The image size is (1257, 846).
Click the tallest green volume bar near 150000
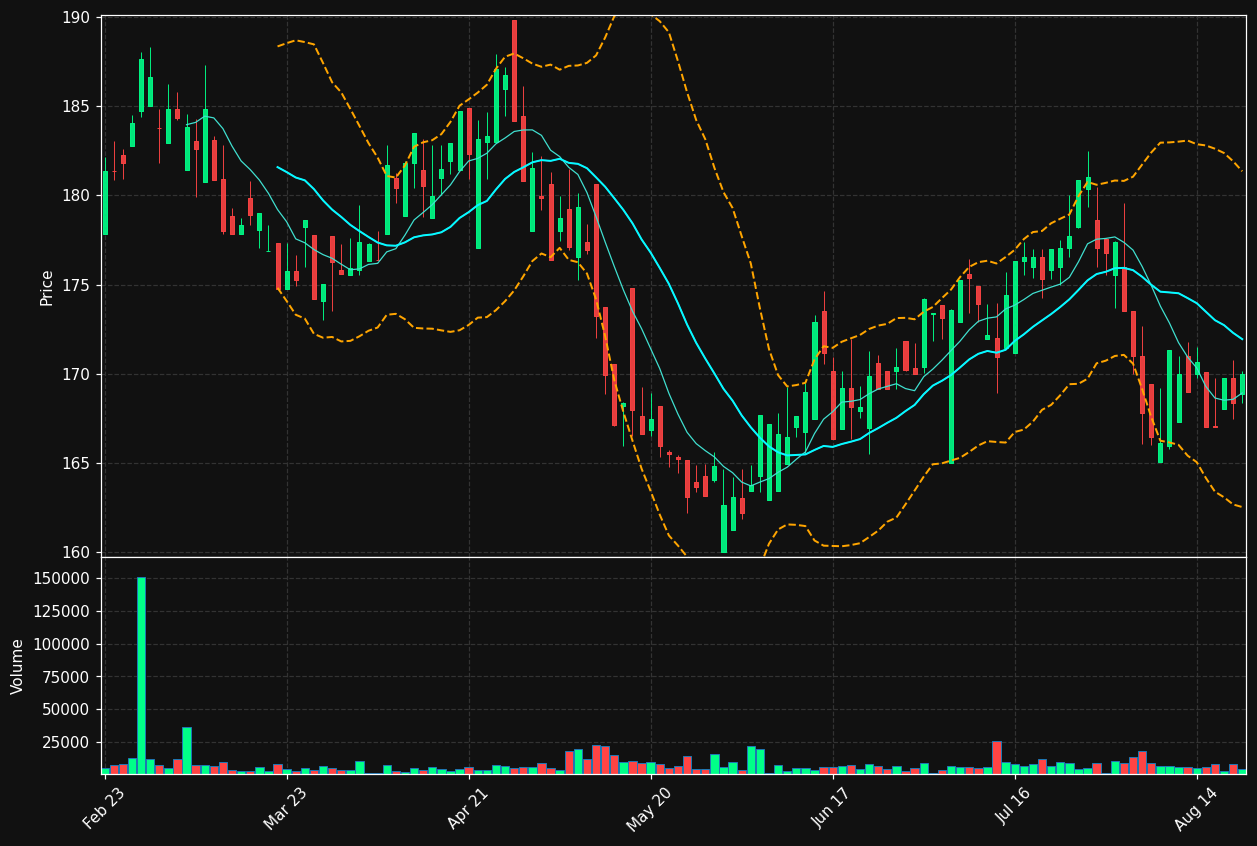click(x=141, y=675)
